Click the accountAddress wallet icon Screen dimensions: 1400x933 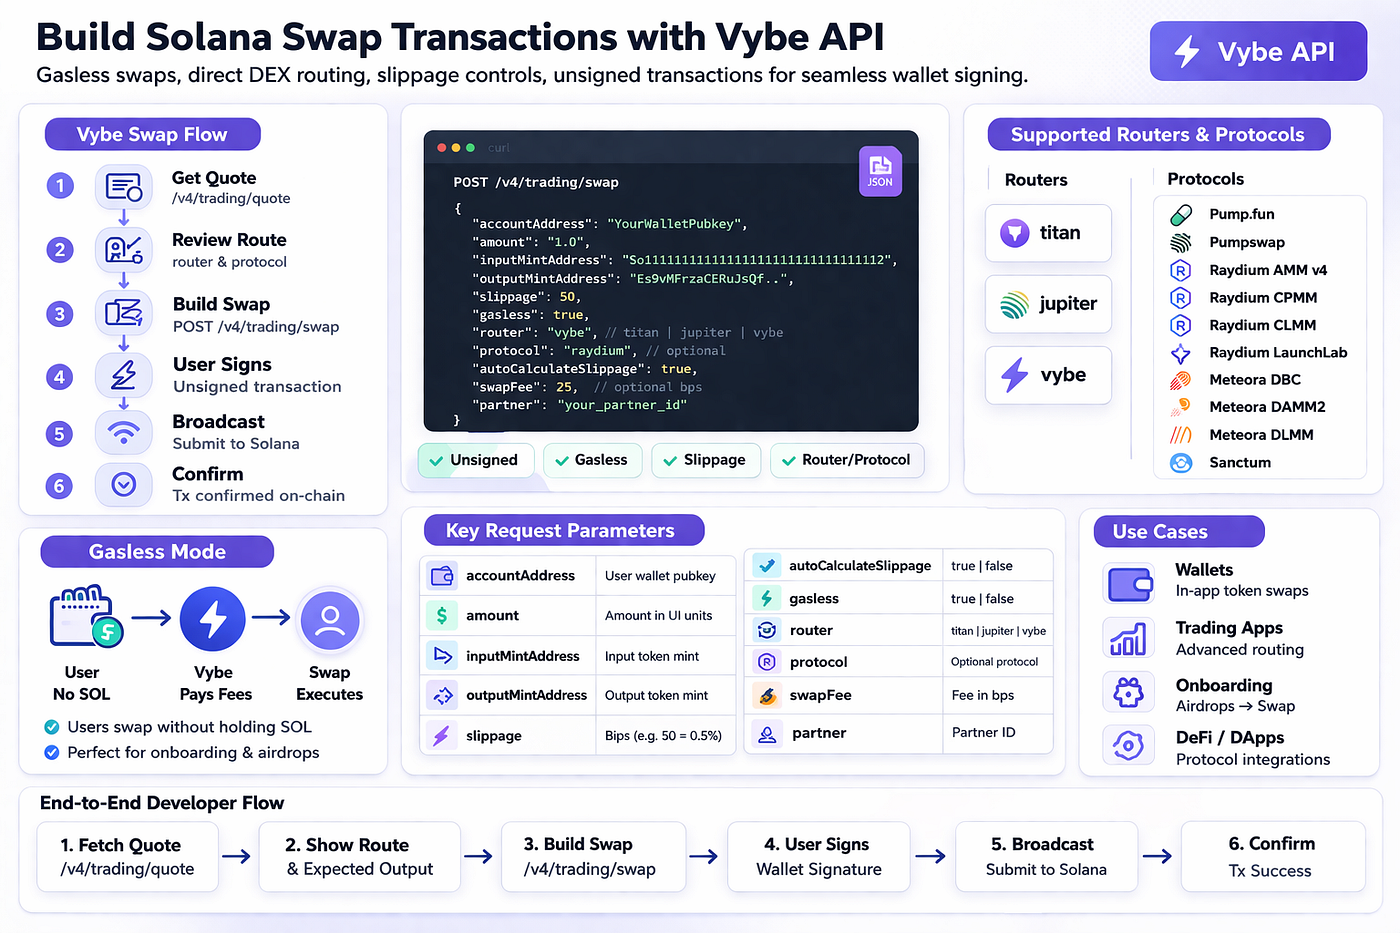tap(441, 576)
